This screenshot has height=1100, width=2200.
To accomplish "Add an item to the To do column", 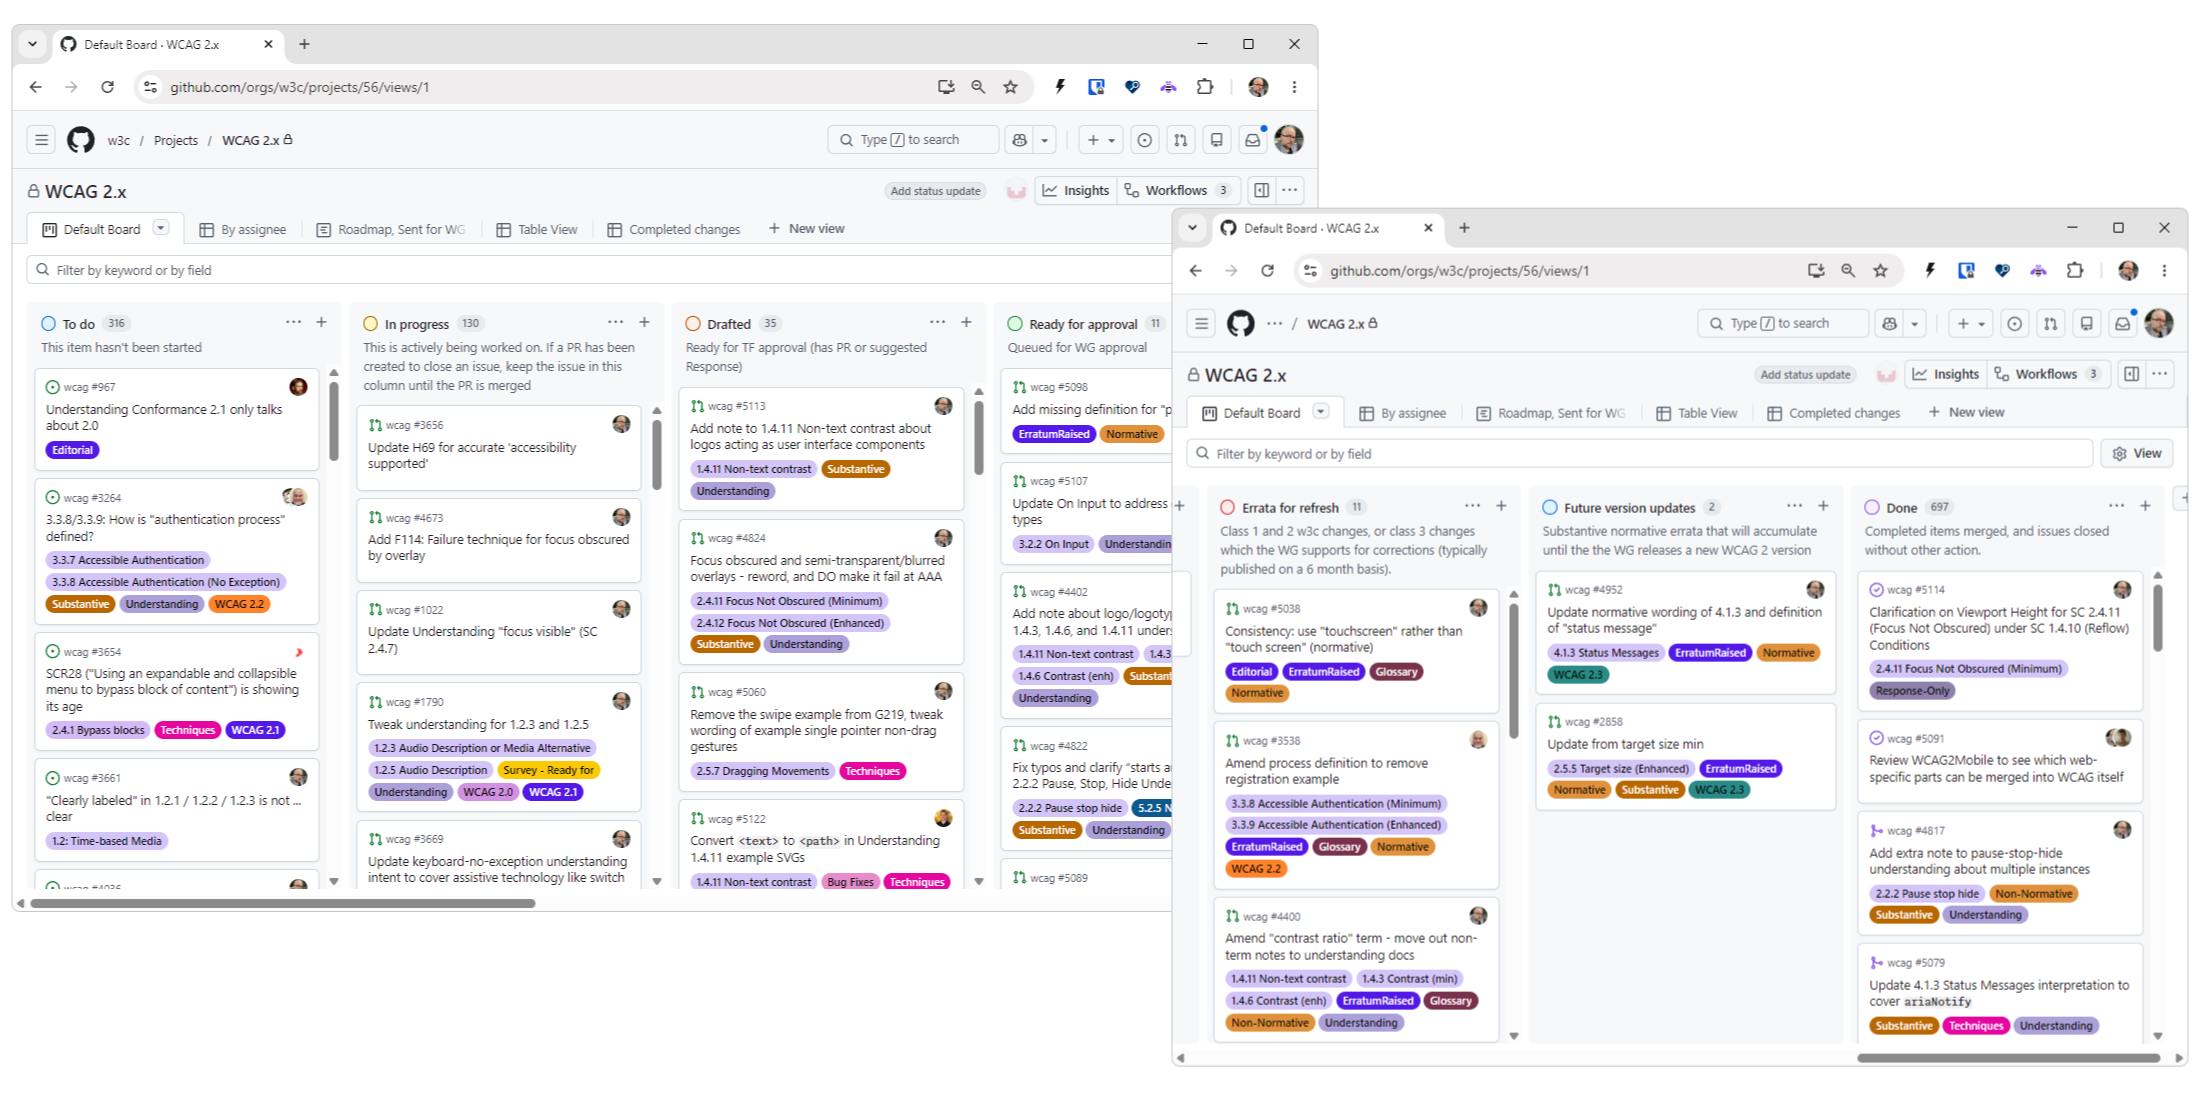I will click(x=322, y=322).
